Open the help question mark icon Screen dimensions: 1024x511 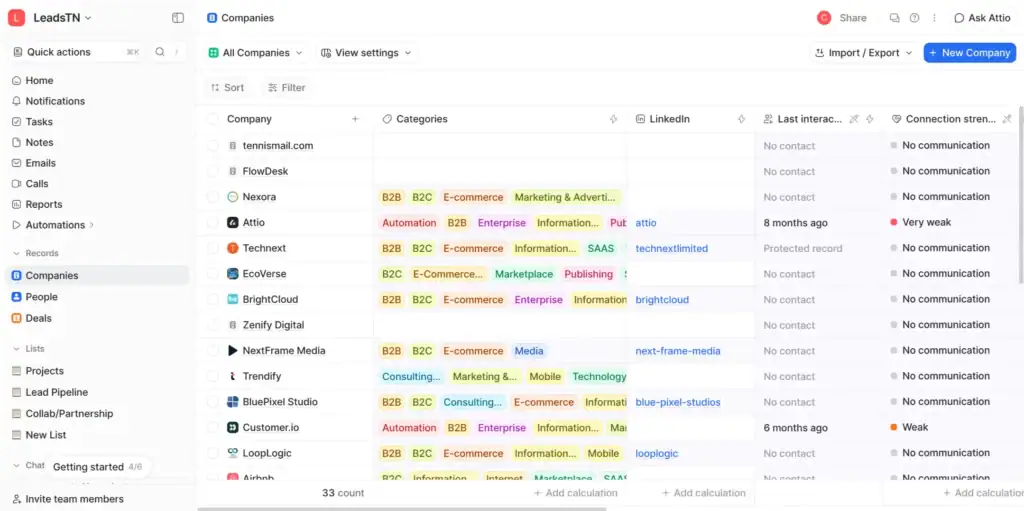pos(914,18)
